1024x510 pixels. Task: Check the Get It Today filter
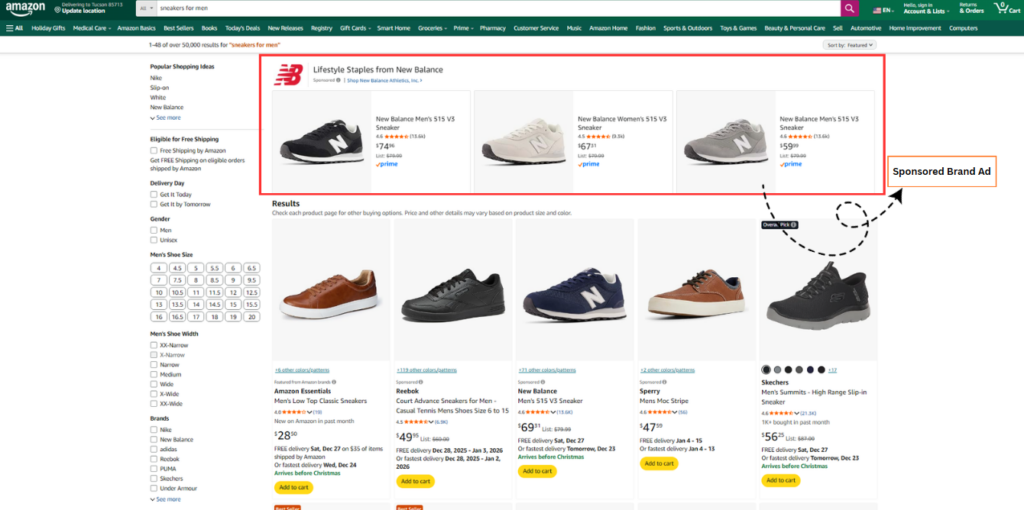pyautogui.click(x=154, y=195)
